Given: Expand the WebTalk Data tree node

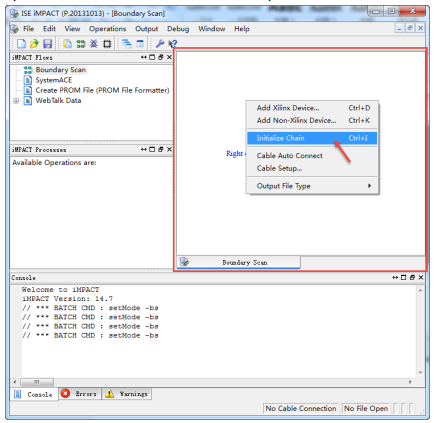Looking at the screenshot, I should pos(16,101).
